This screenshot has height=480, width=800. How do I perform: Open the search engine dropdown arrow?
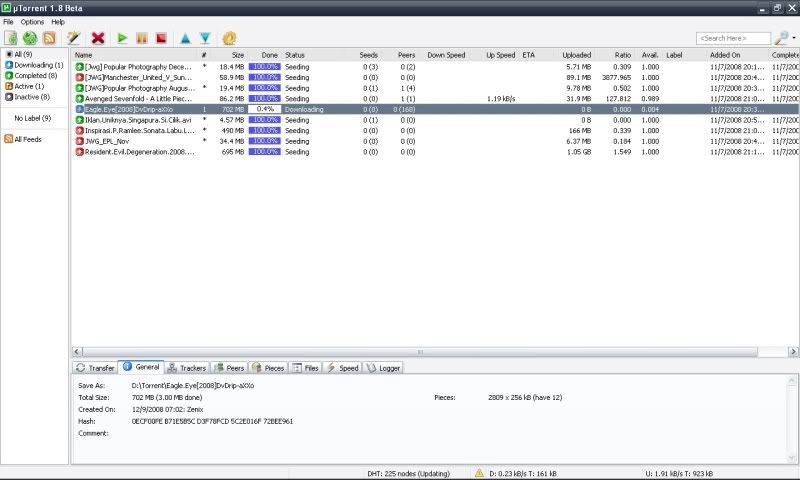tap(794, 38)
